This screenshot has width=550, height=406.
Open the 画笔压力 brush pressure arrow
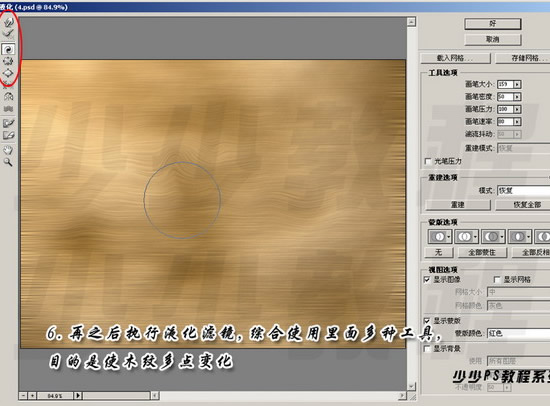pos(517,109)
